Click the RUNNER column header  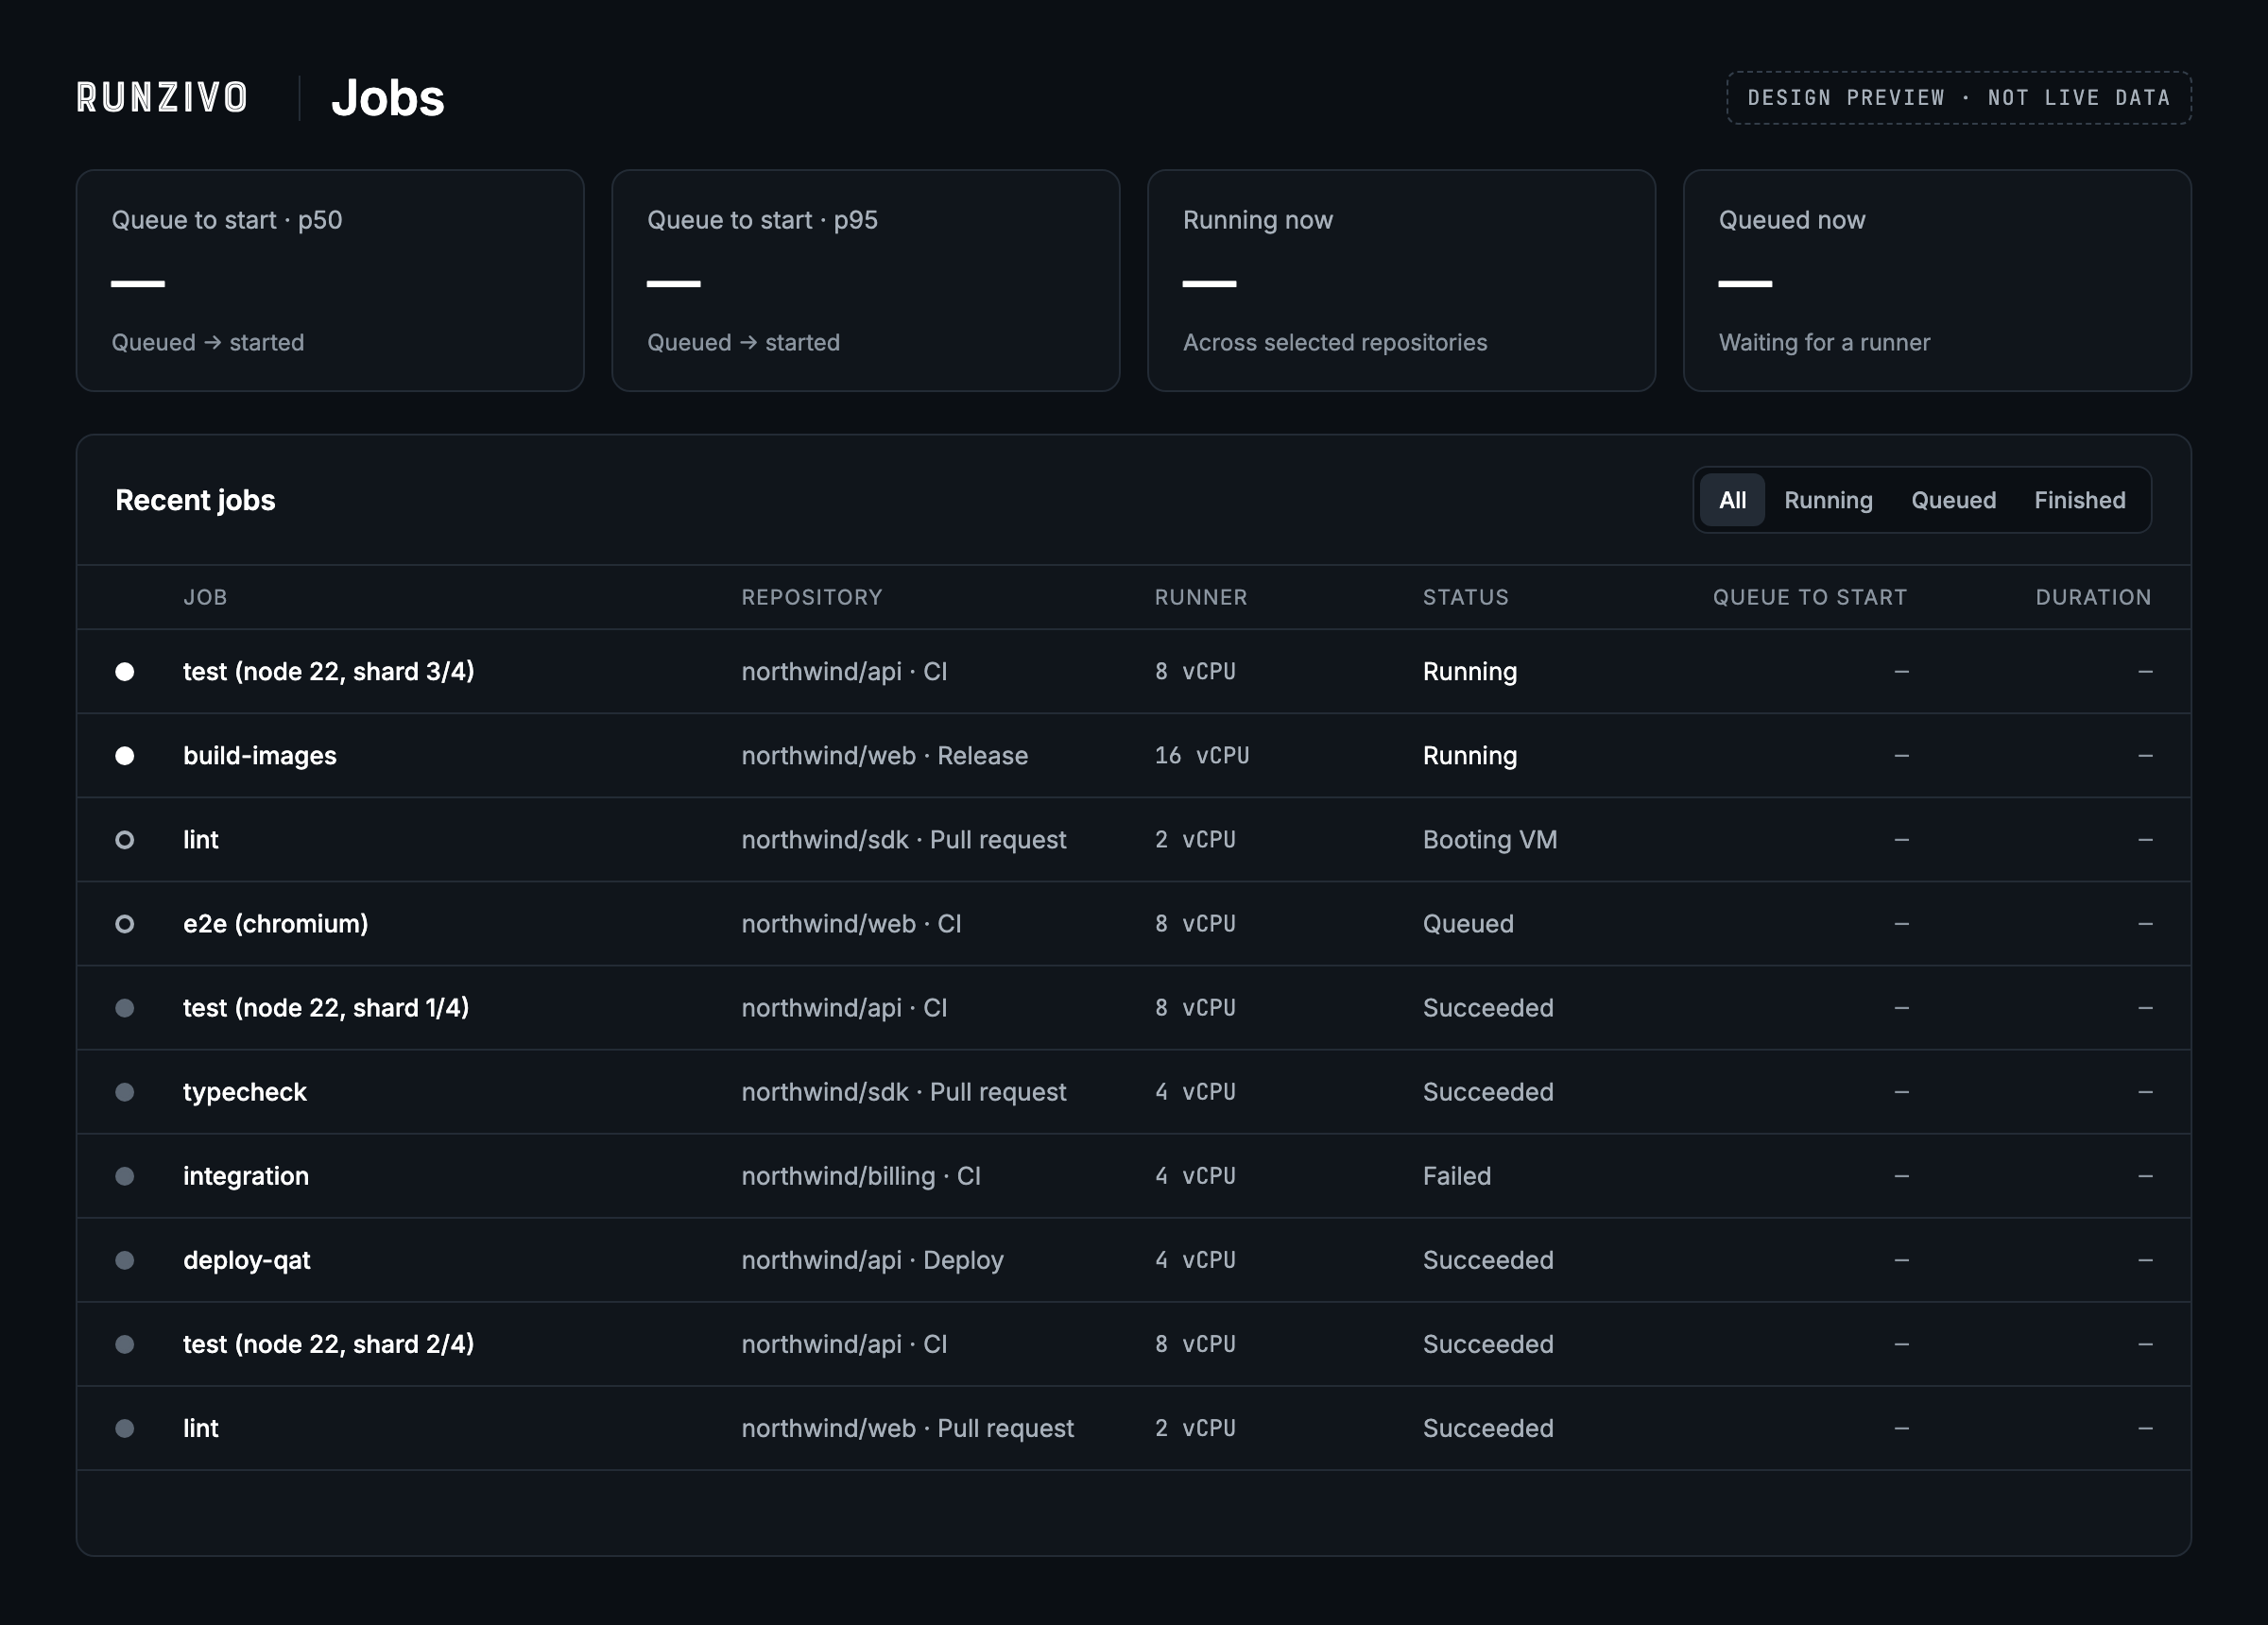[1201, 597]
